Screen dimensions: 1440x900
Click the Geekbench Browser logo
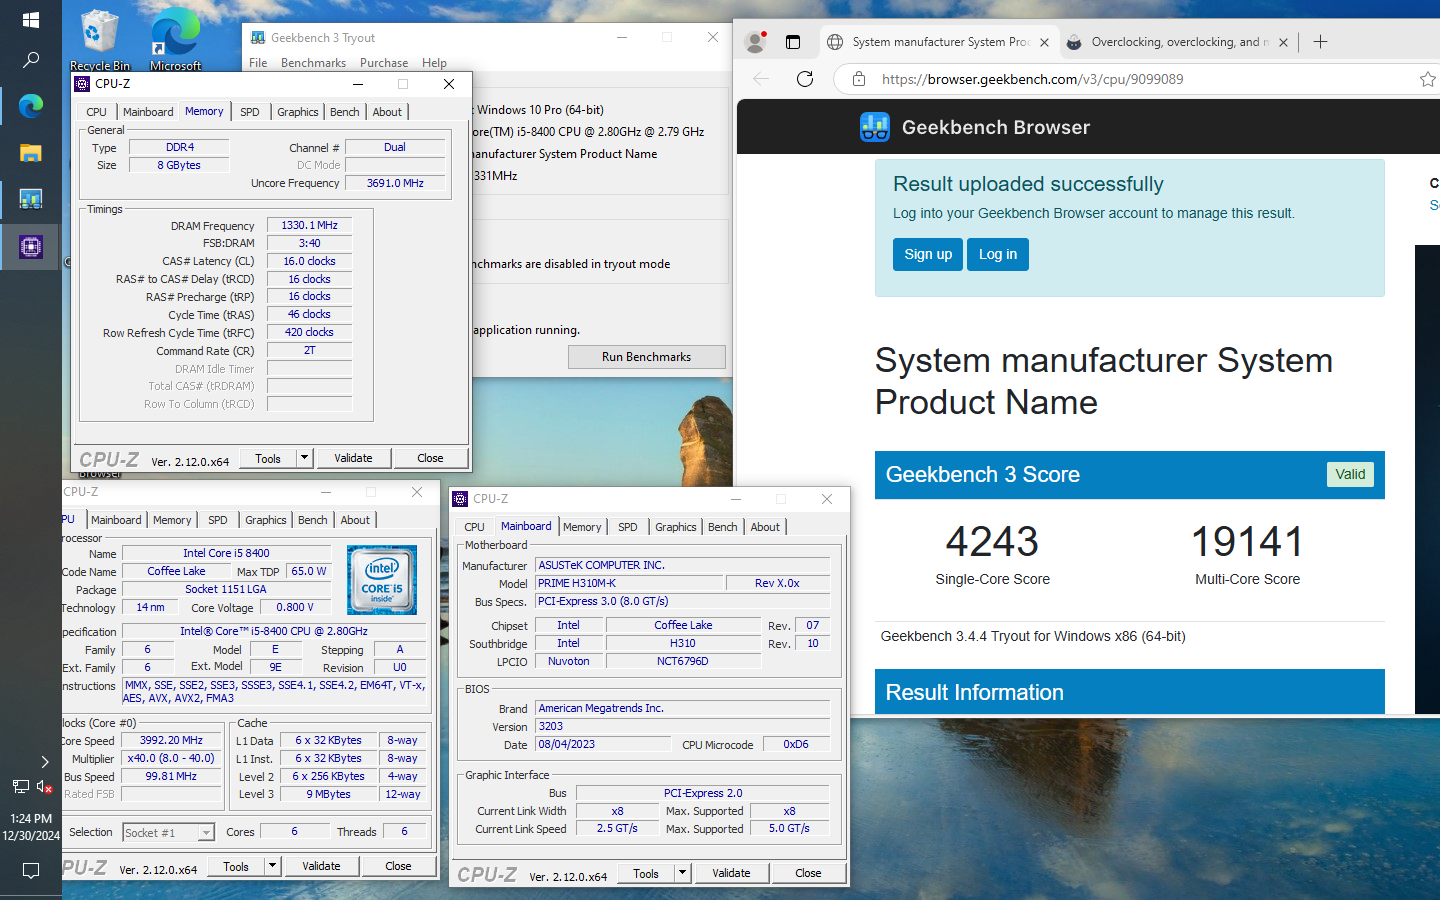875,127
